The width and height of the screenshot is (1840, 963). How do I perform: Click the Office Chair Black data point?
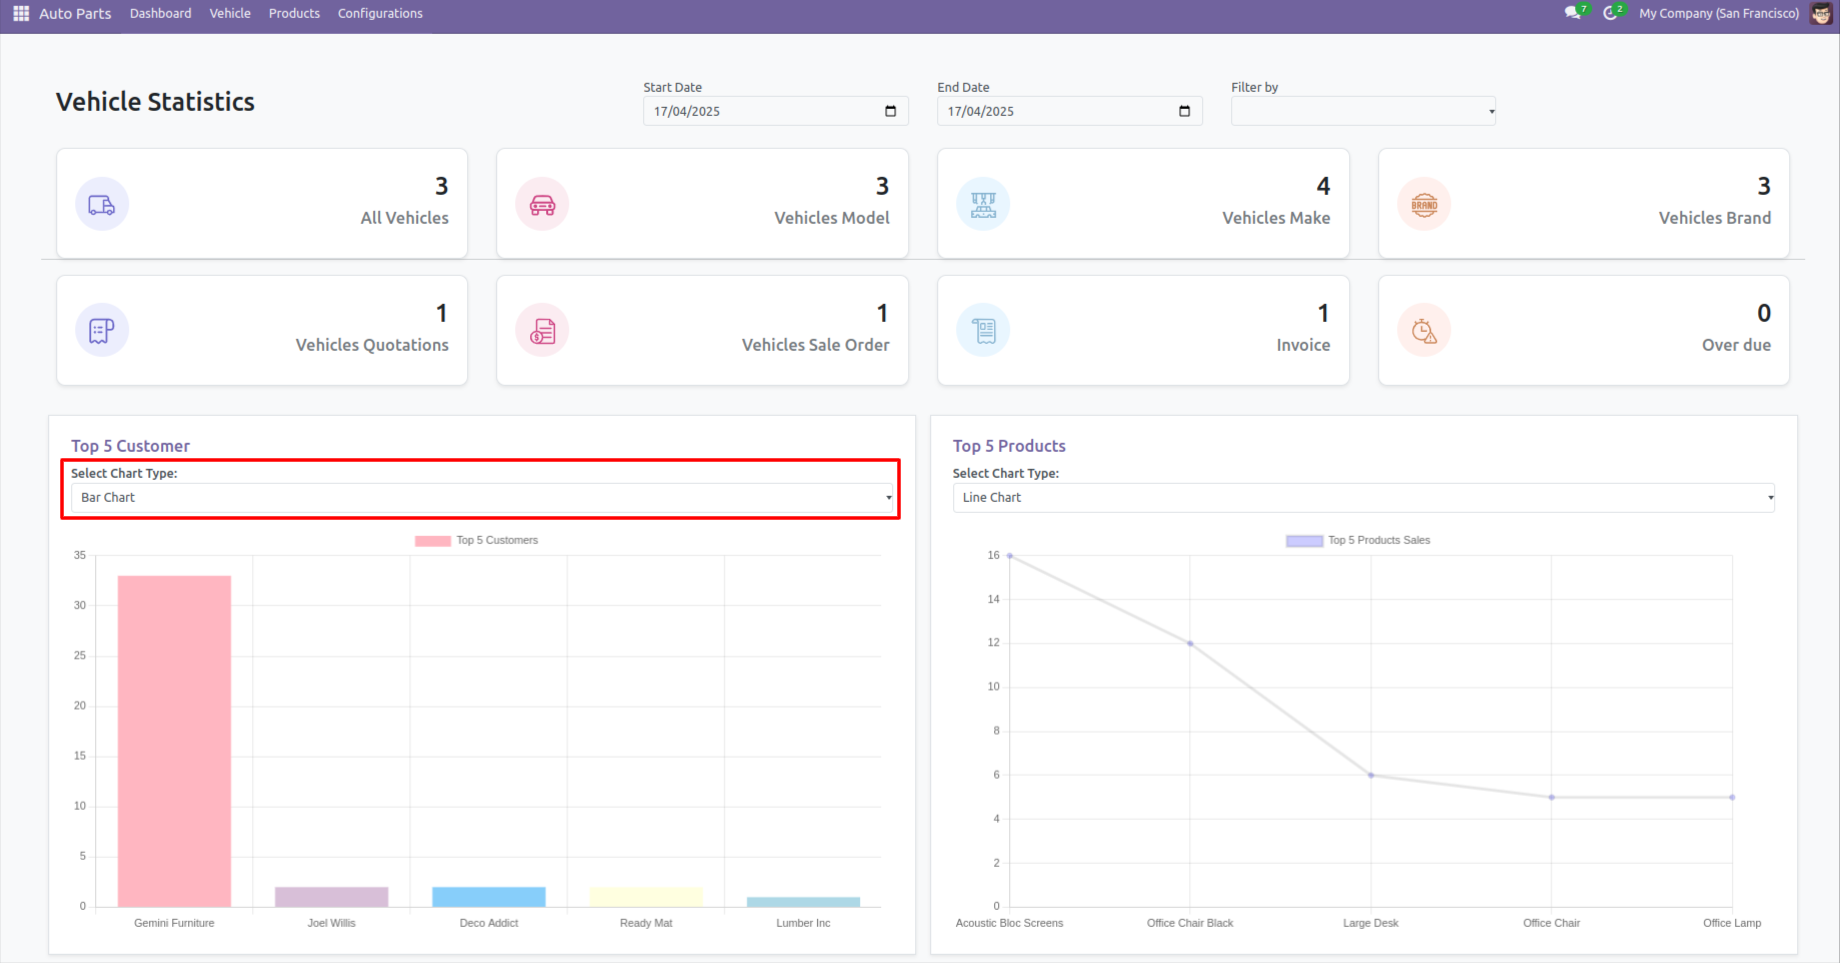pos(1190,644)
